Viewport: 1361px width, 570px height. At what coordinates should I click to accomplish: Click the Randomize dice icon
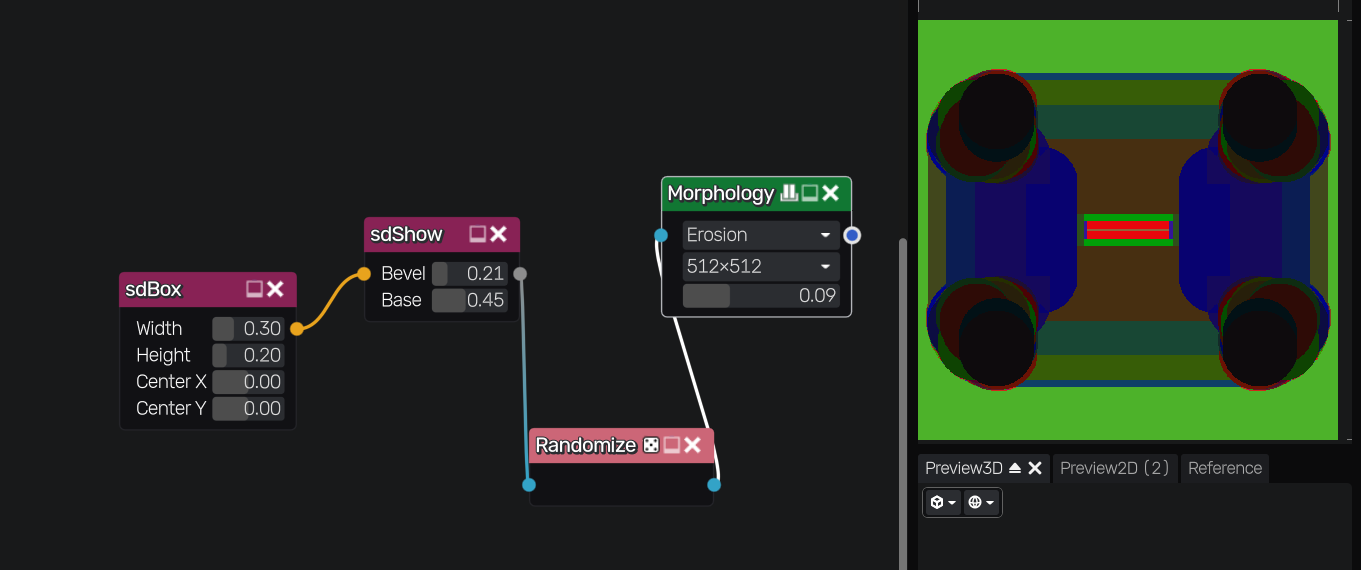(651, 445)
